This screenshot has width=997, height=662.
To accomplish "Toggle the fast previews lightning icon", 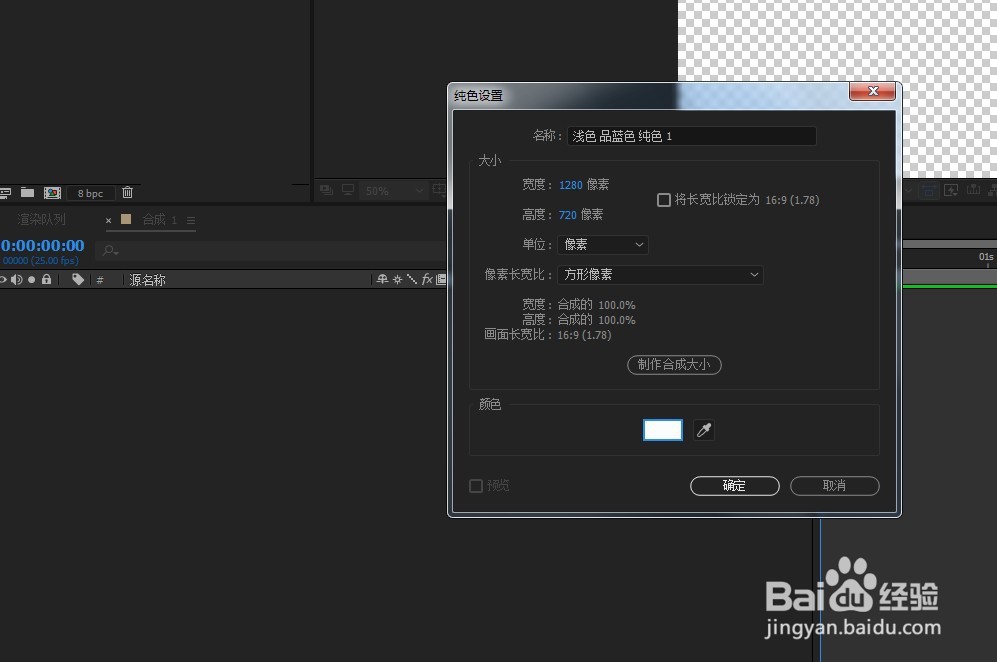I will point(951,190).
